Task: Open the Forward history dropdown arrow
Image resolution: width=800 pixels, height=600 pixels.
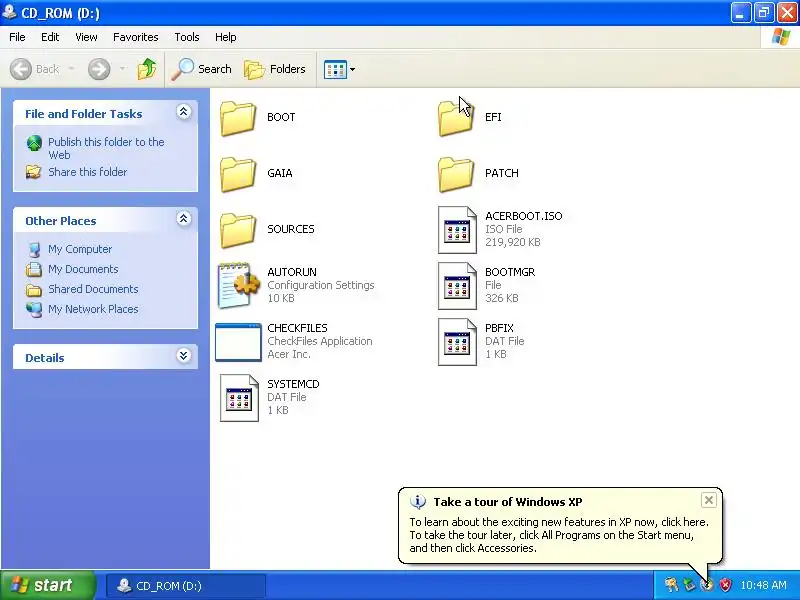Action: [122, 69]
